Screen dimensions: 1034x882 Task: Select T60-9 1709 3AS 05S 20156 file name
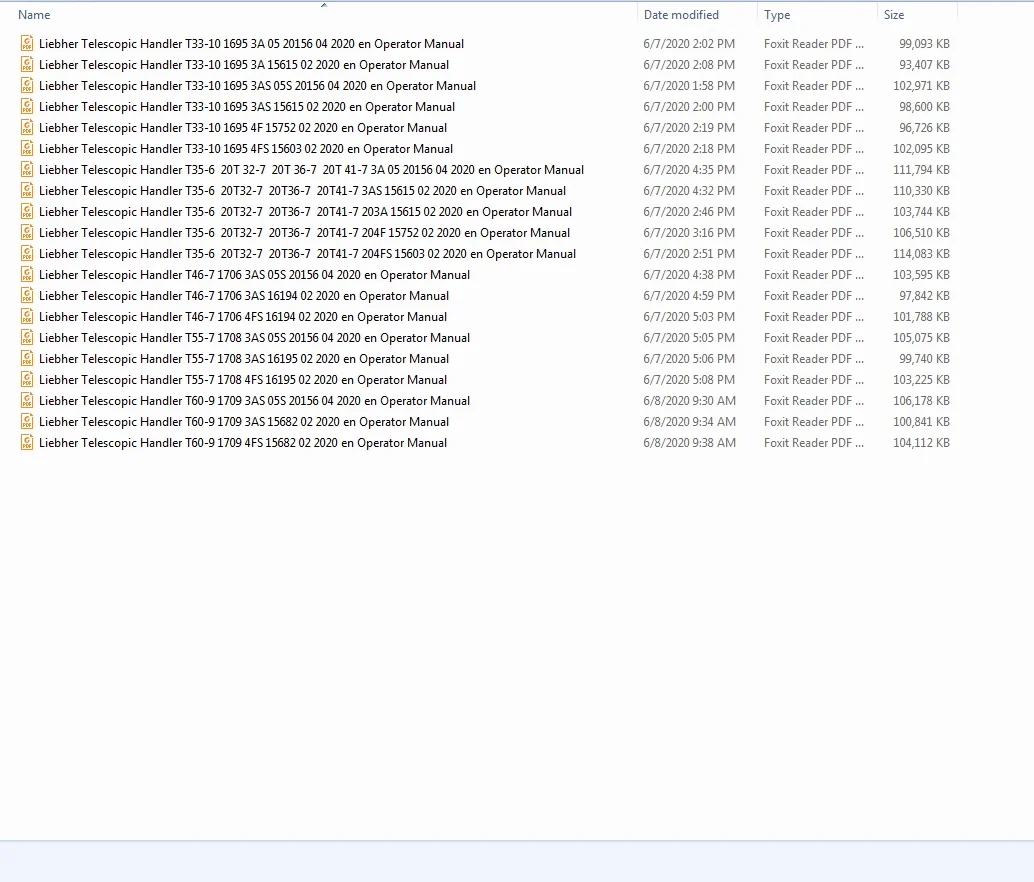coord(255,401)
